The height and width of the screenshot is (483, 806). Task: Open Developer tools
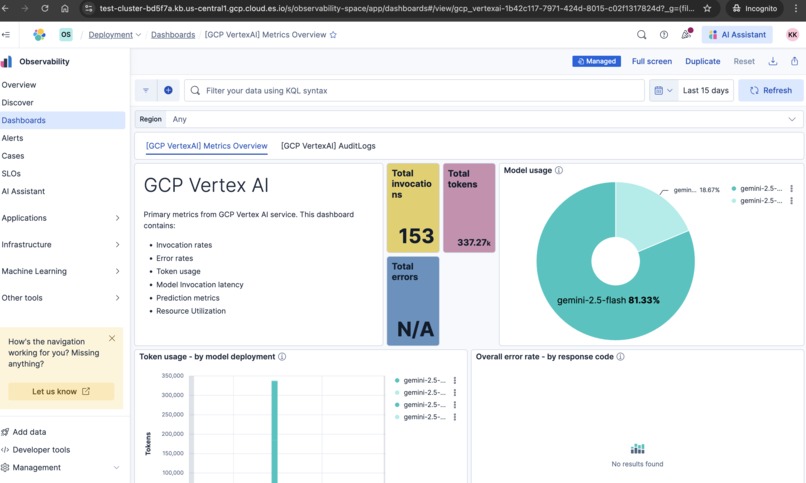[41, 450]
